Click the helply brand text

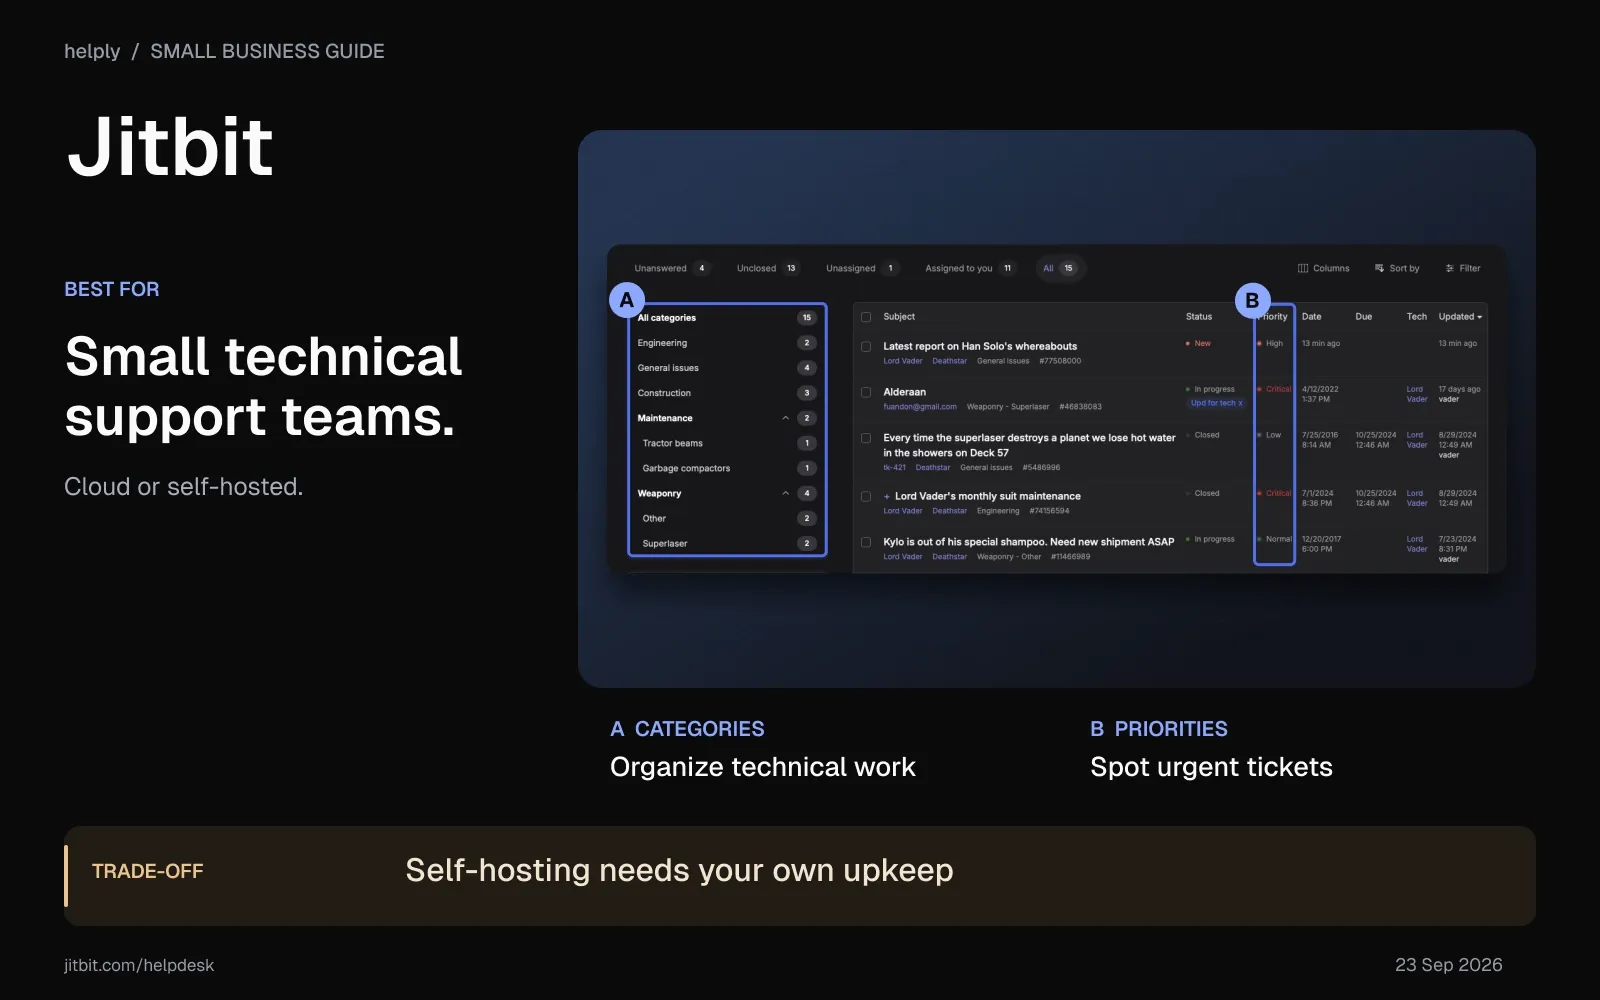coord(92,51)
